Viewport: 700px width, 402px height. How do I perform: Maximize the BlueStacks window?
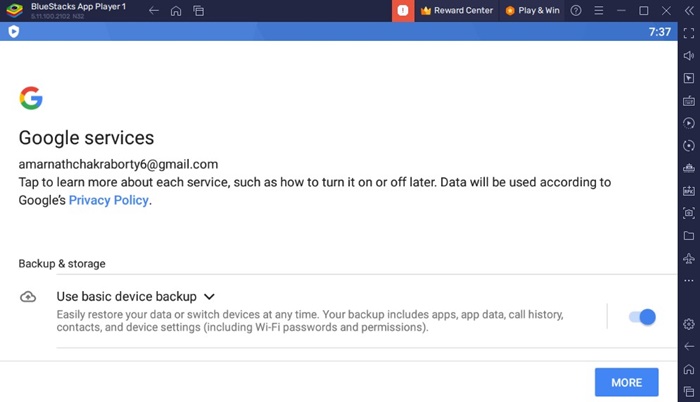pyautogui.click(x=643, y=11)
